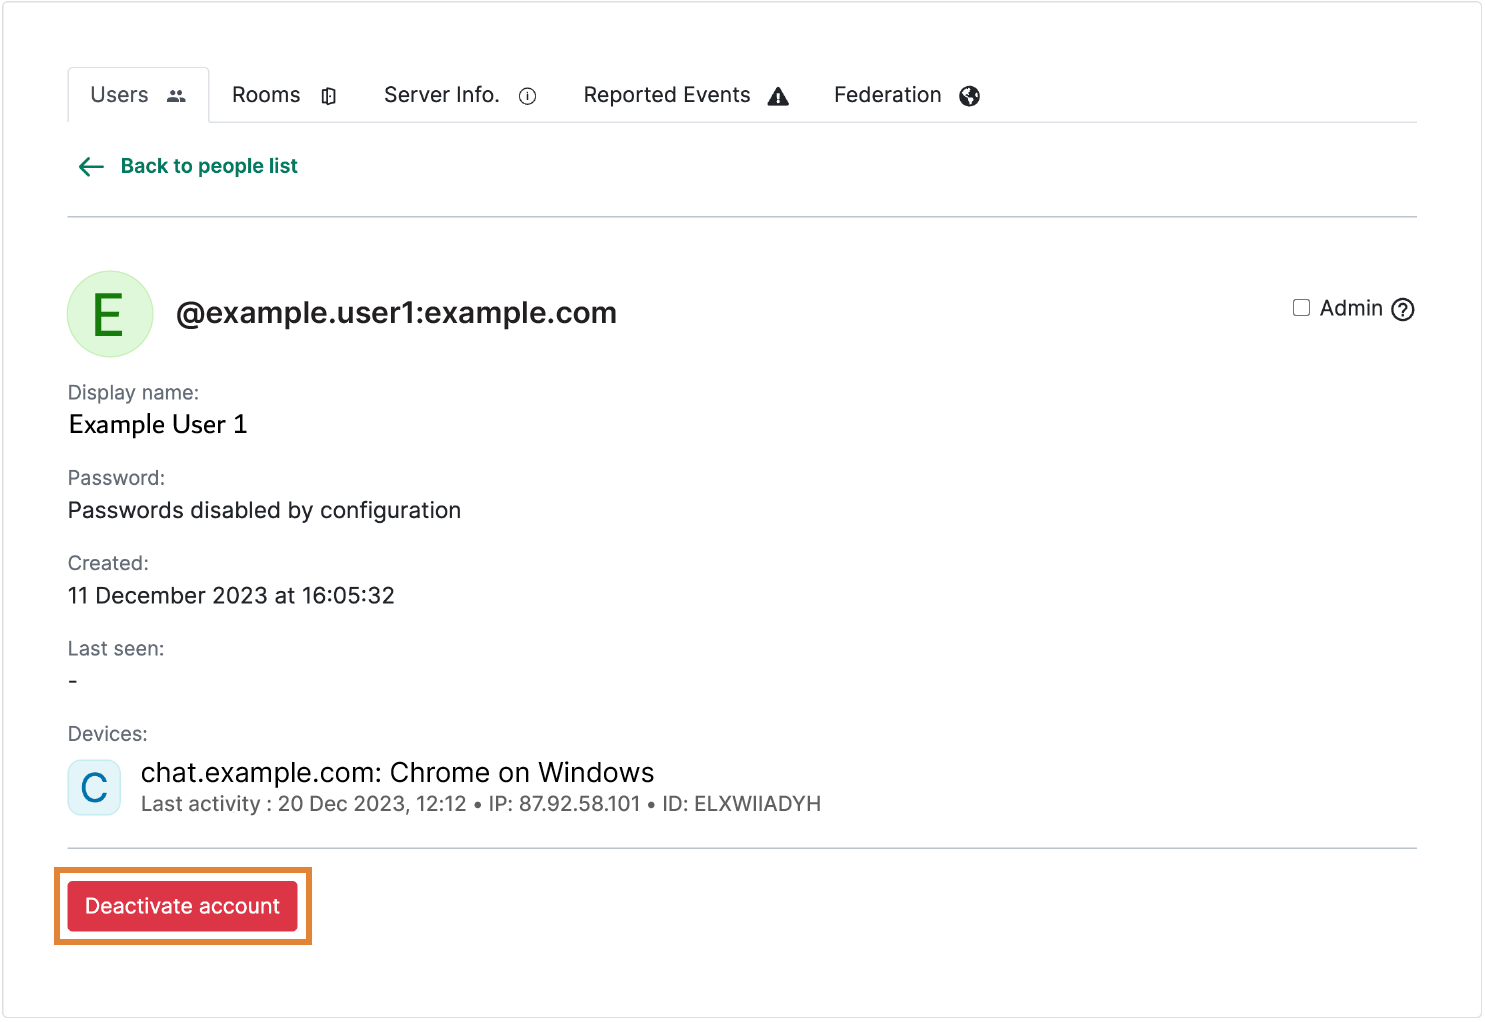Click the warning triangle icon for Reported Events
Image resolution: width=1485 pixels, height=1022 pixels.
tap(778, 96)
